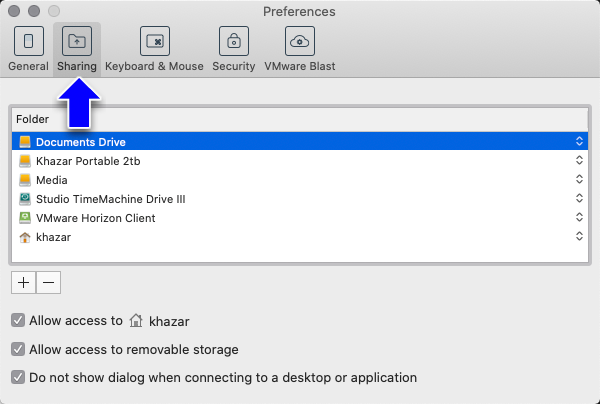Add a shared folder with plus button

coord(24,283)
